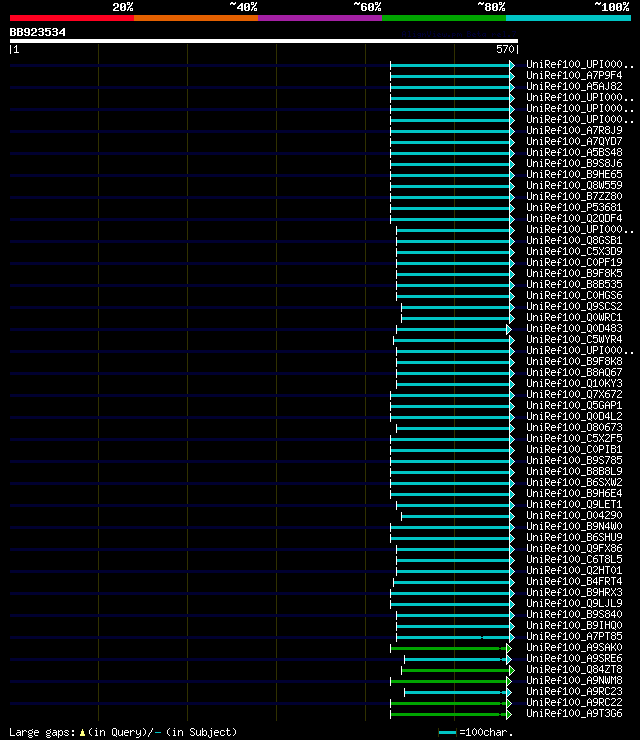
Task: Select the UniRef100_Q8GSB1 label
Action: [574, 241]
